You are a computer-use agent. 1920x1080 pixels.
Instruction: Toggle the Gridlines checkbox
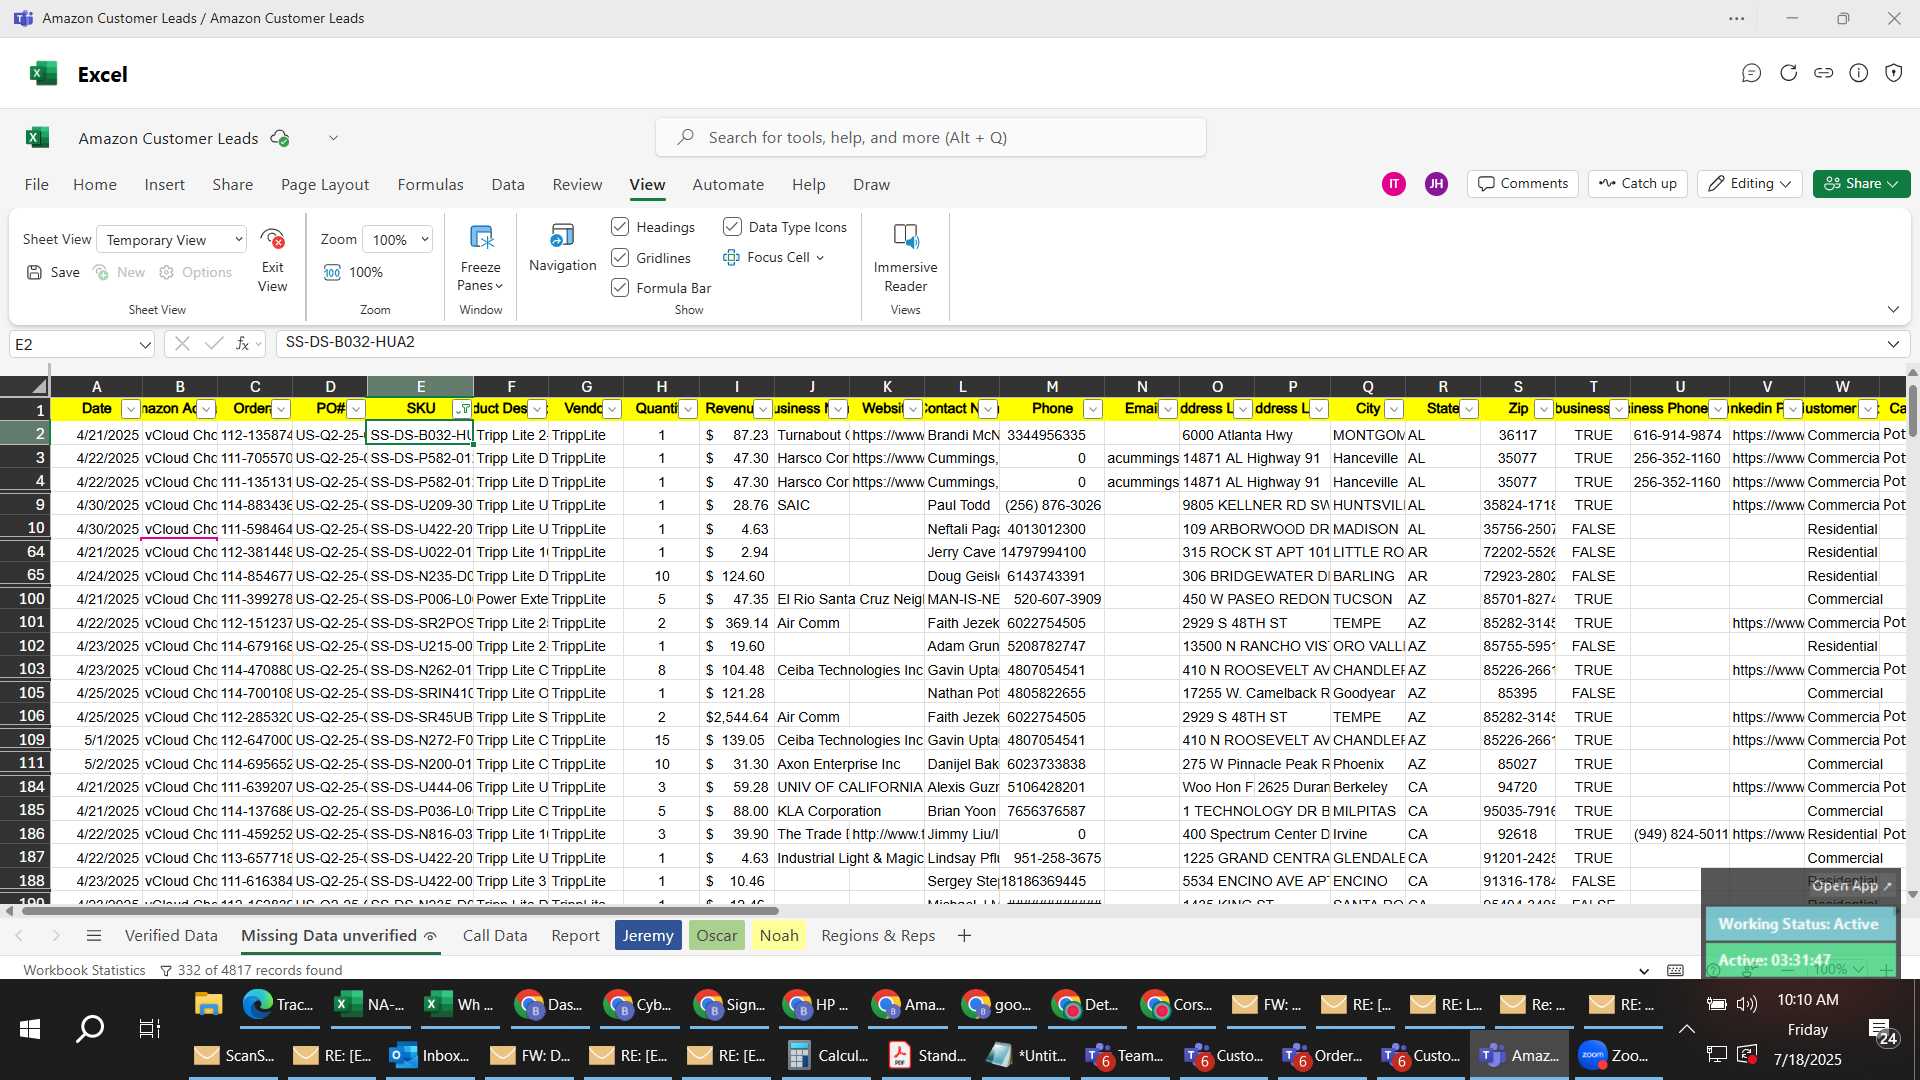click(x=620, y=257)
